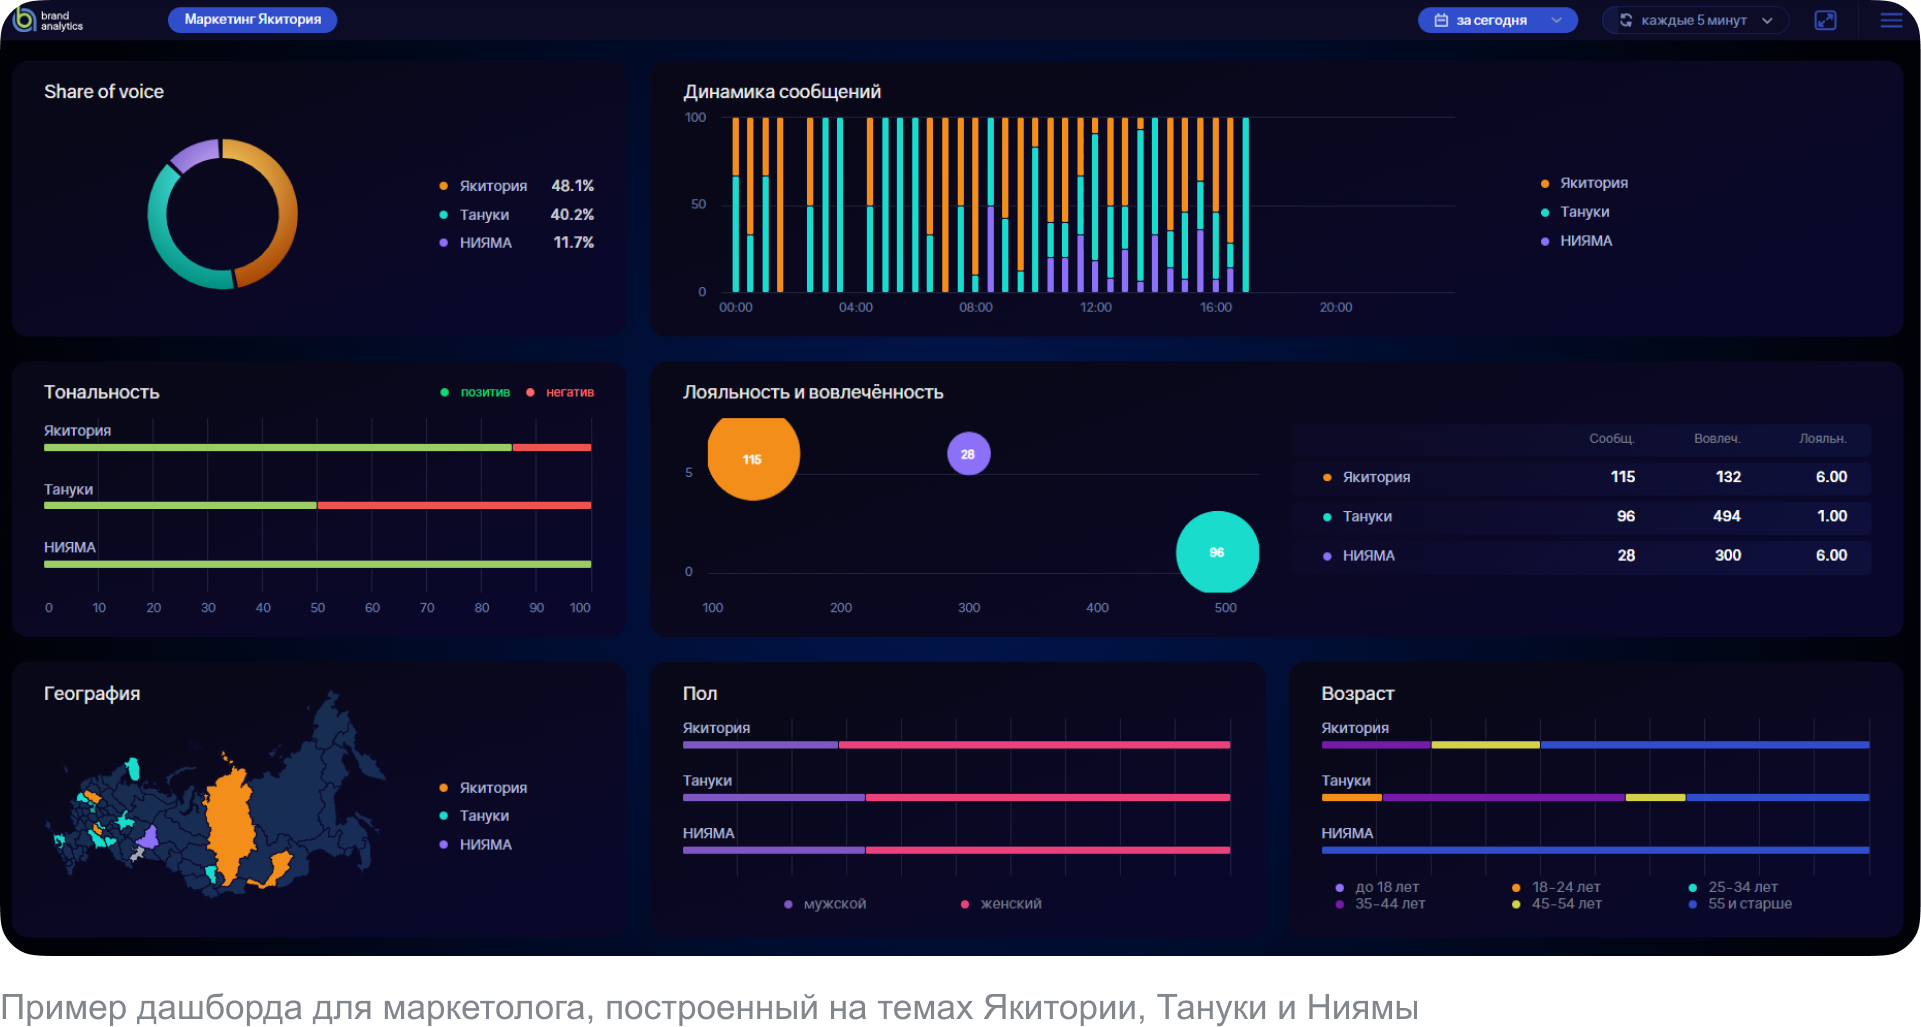The width and height of the screenshot is (1921, 1027).
Task: Open the за сегодня period dropdown
Action: tap(1497, 20)
